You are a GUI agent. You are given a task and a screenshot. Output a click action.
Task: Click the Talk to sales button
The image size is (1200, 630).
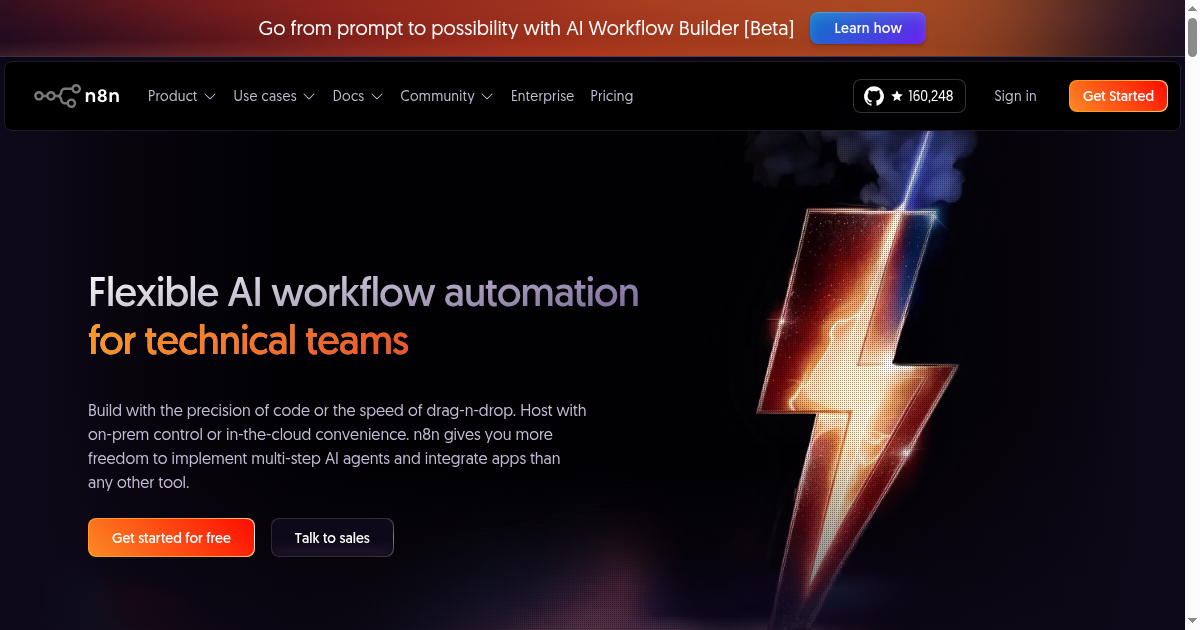[x=332, y=537]
